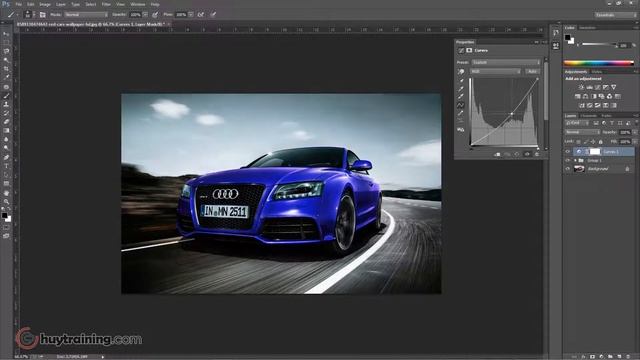
Task: Toggle visibility of Group 1 layer
Action: tap(567, 160)
